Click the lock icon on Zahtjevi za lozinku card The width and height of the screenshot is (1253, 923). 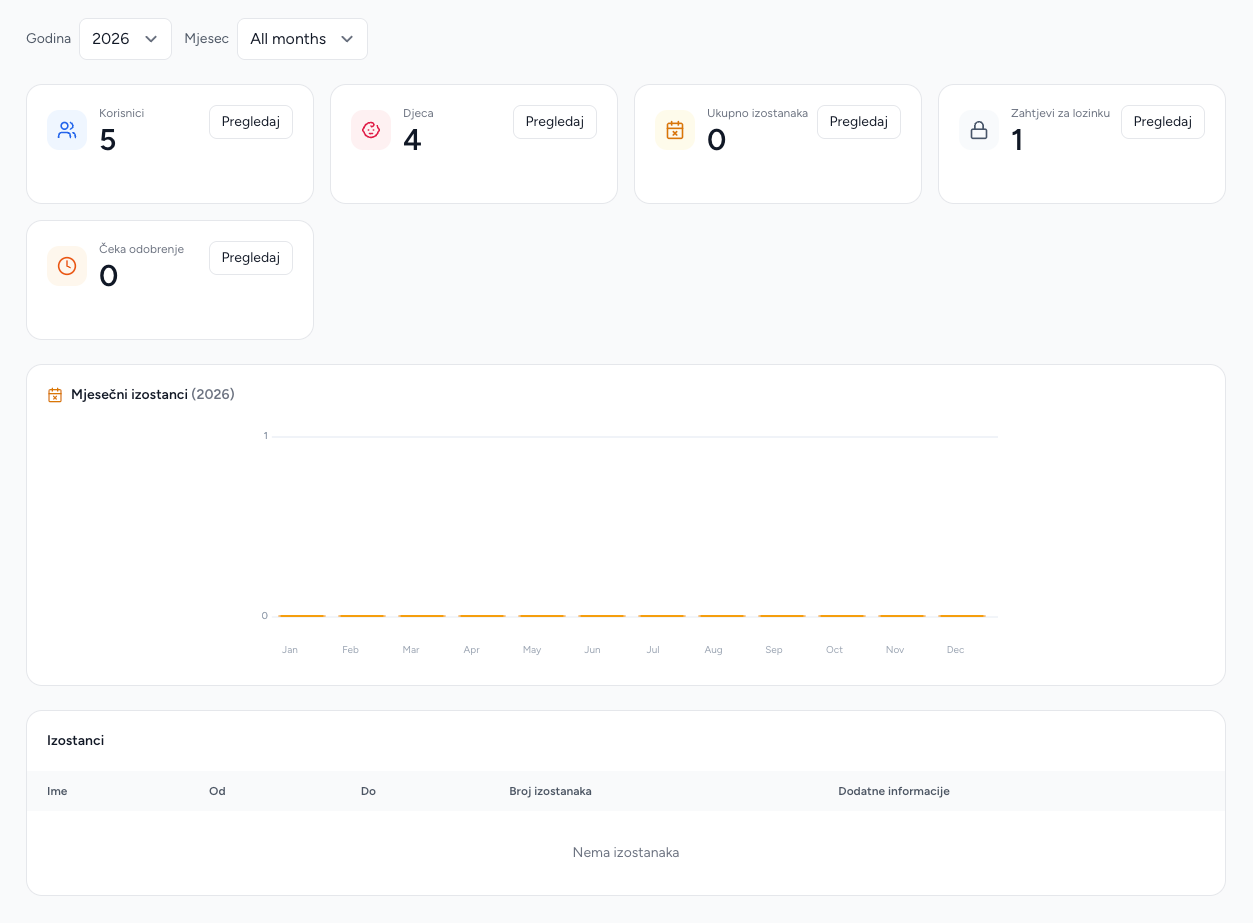click(x=979, y=130)
